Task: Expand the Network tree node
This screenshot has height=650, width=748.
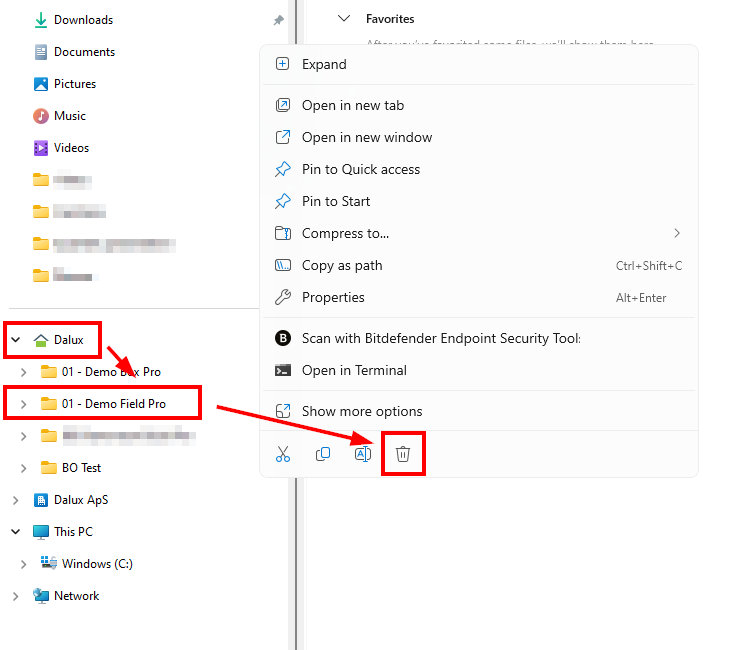Action: [15, 596]
